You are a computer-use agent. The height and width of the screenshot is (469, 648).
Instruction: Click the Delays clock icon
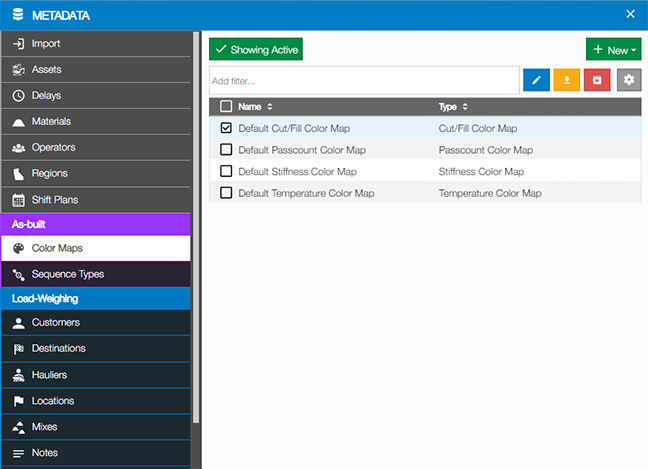click(18, 95)
